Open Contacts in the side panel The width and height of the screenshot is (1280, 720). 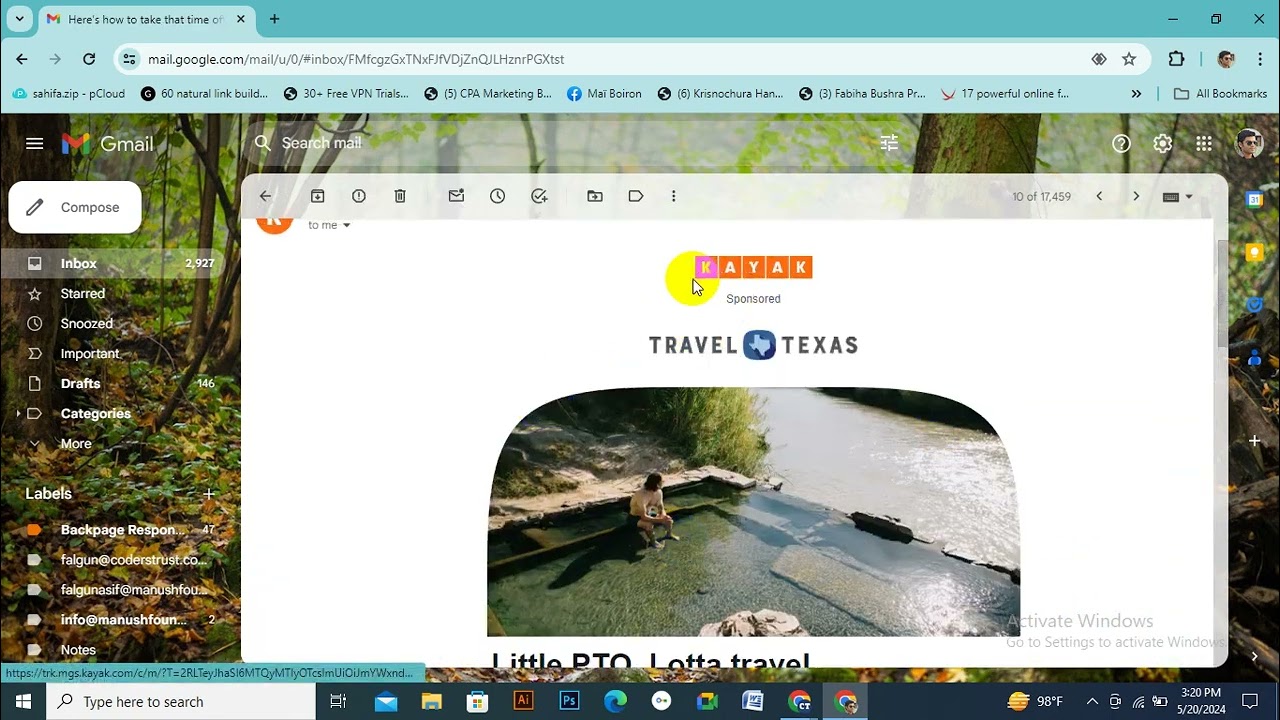point(1254,357)
